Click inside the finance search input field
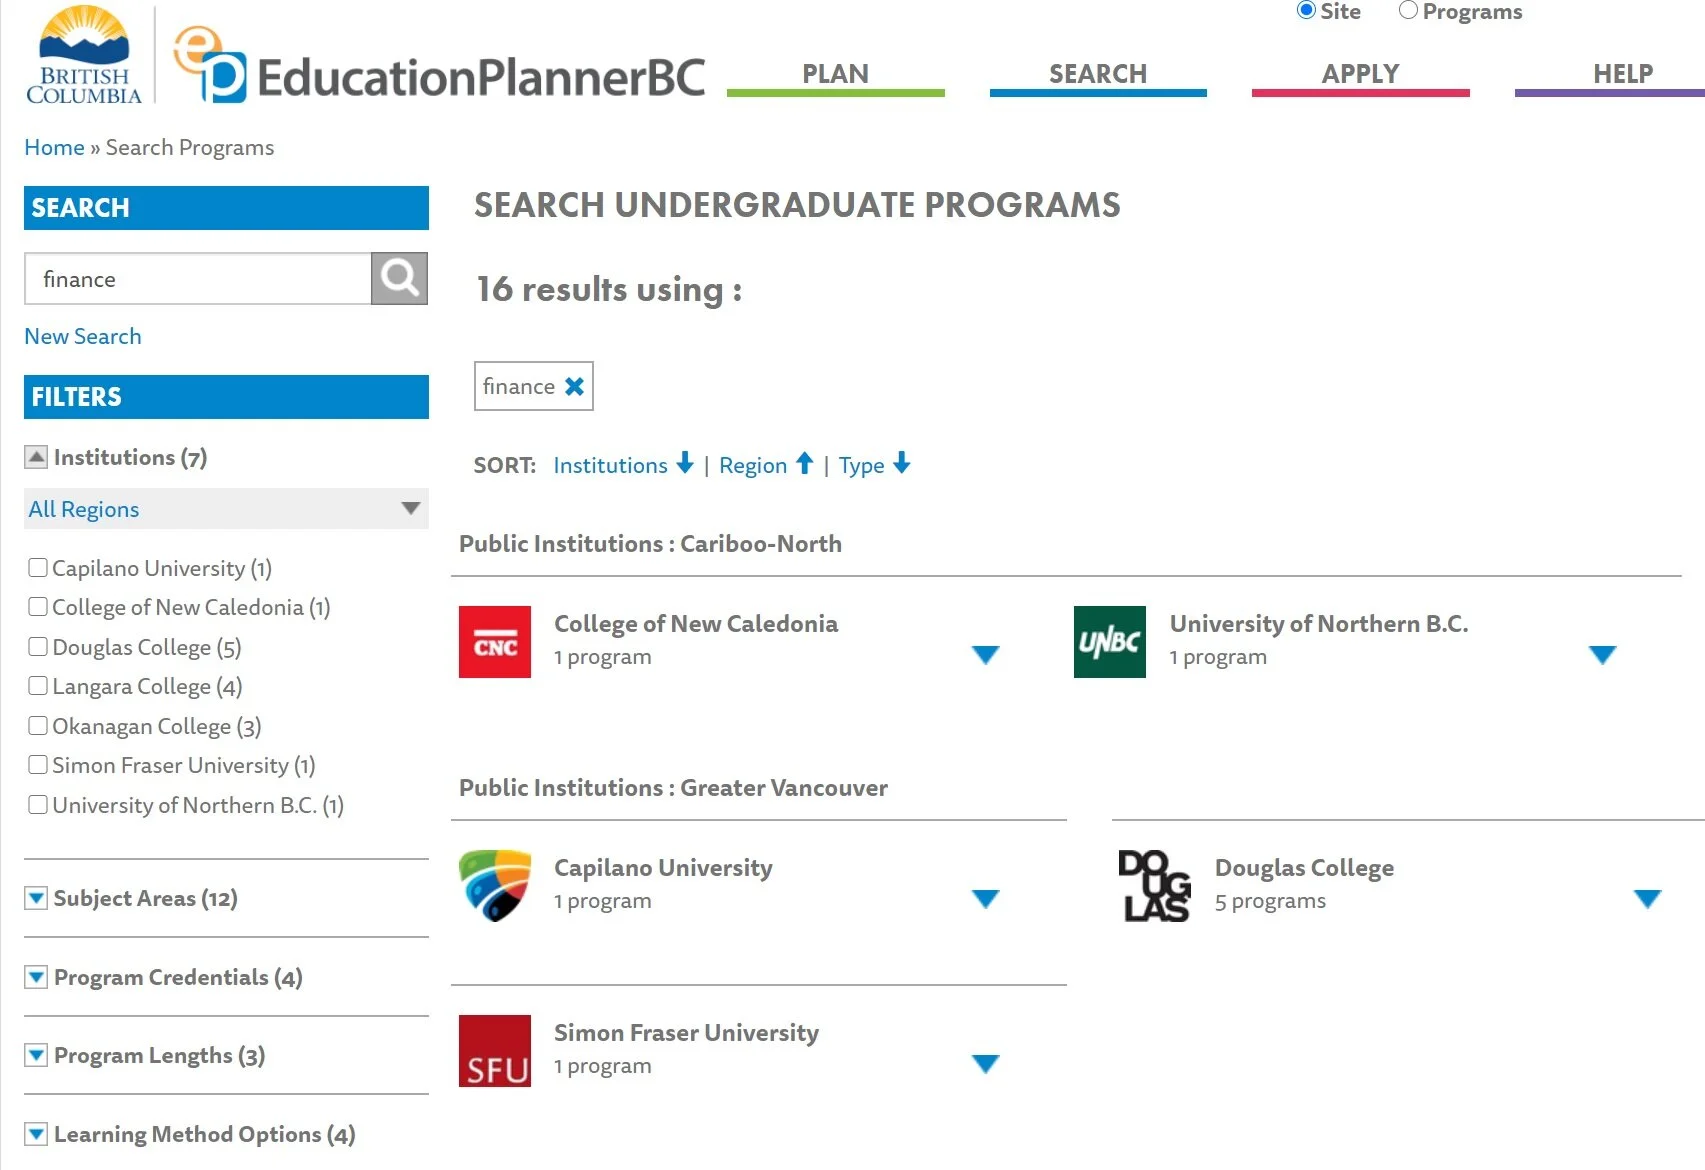The width and height of the screenshot is (1705, 1170). [195, 278]
